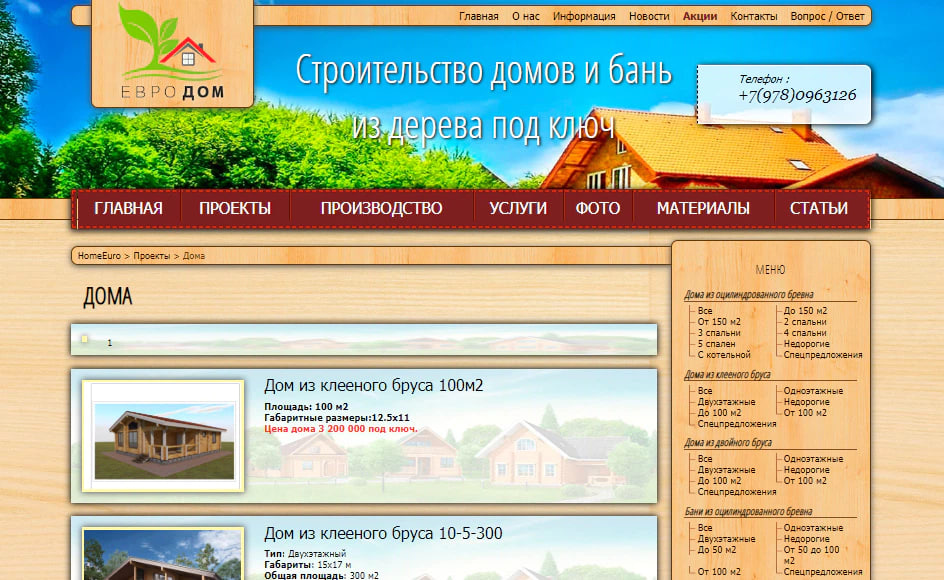Open title Дом из клееного бруса 100м2
Image resolution: width=944 pixels, height=580 pixels.
[x=373, y=385]
